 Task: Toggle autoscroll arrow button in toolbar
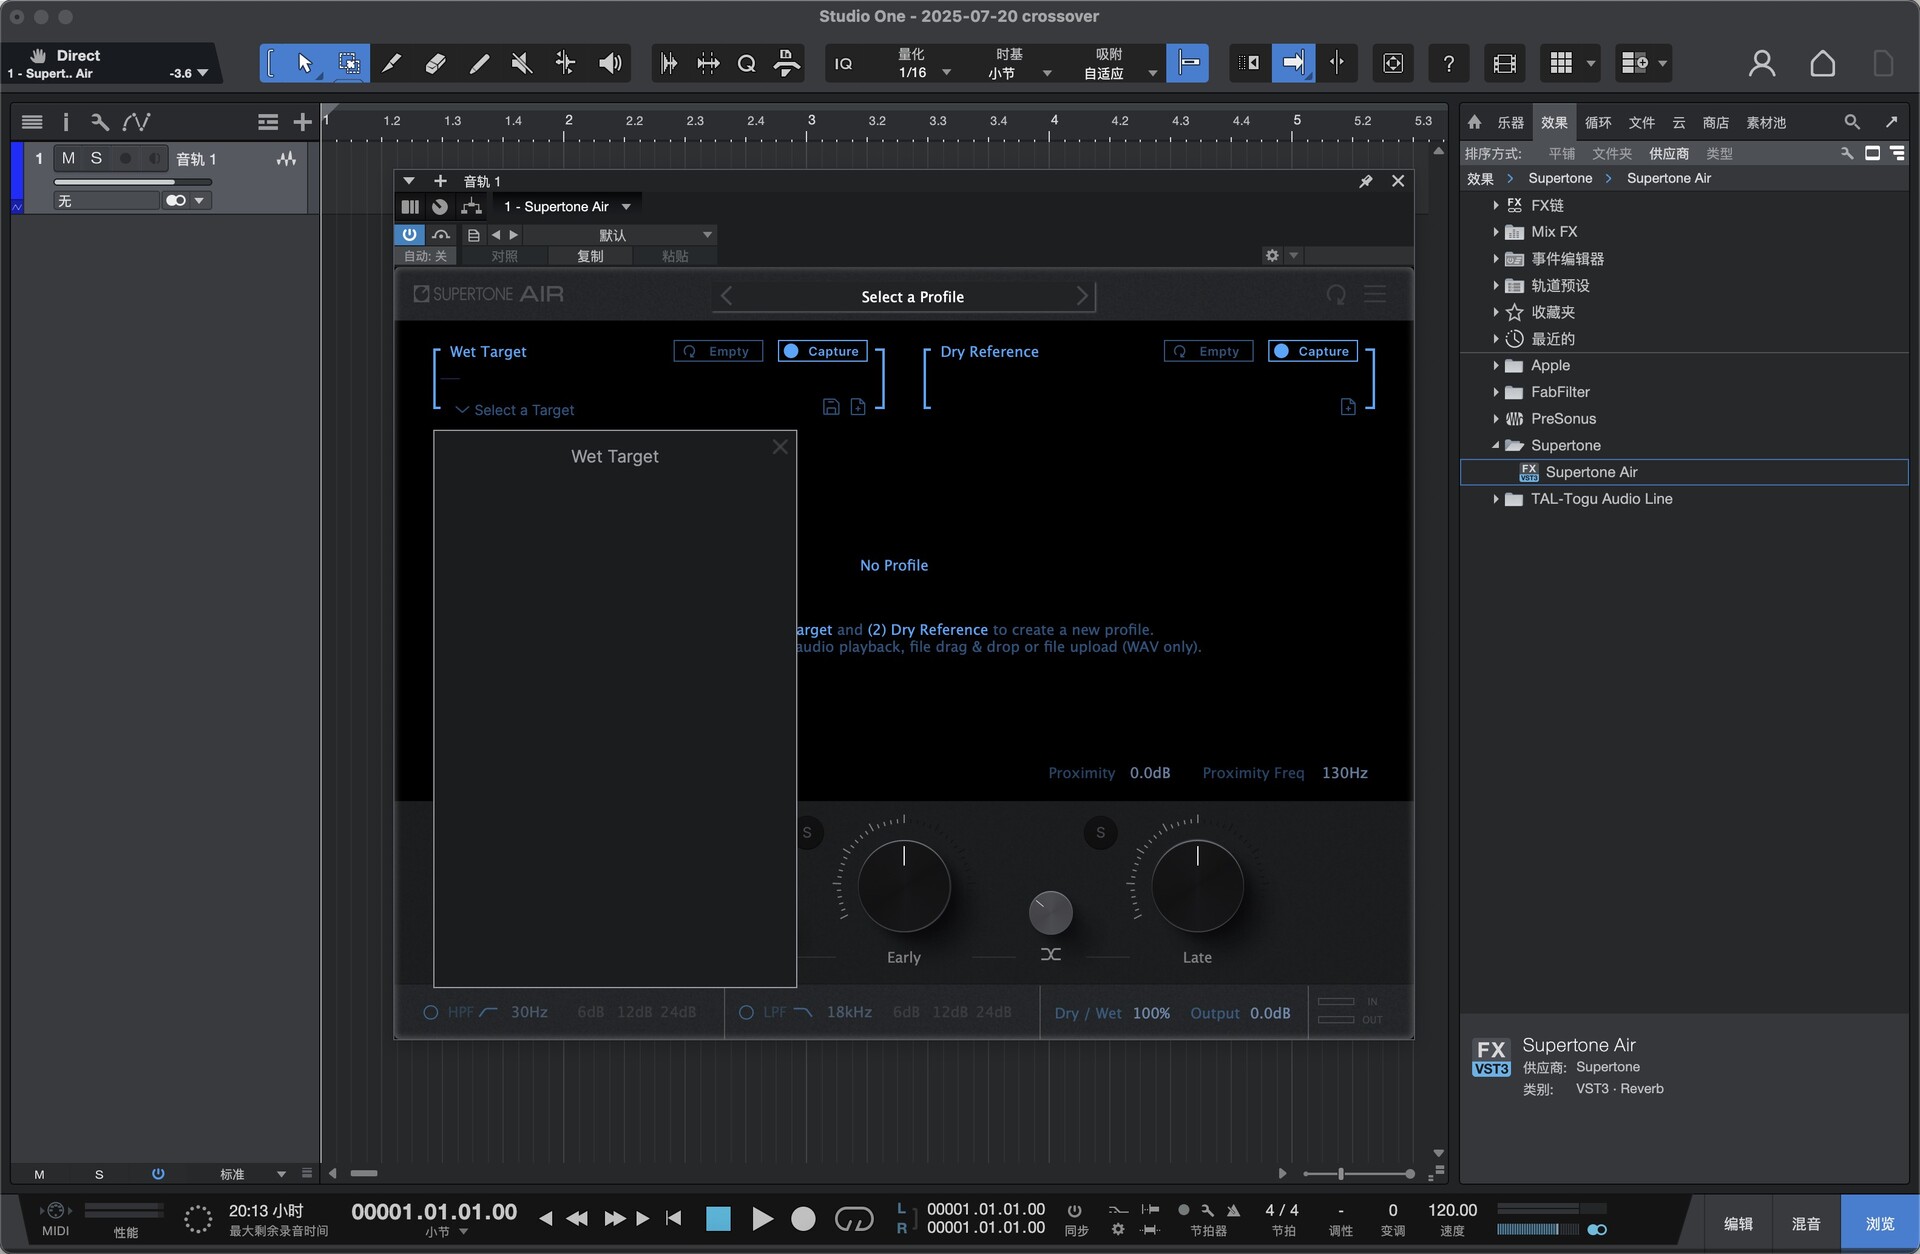[x=1292, y=63]
